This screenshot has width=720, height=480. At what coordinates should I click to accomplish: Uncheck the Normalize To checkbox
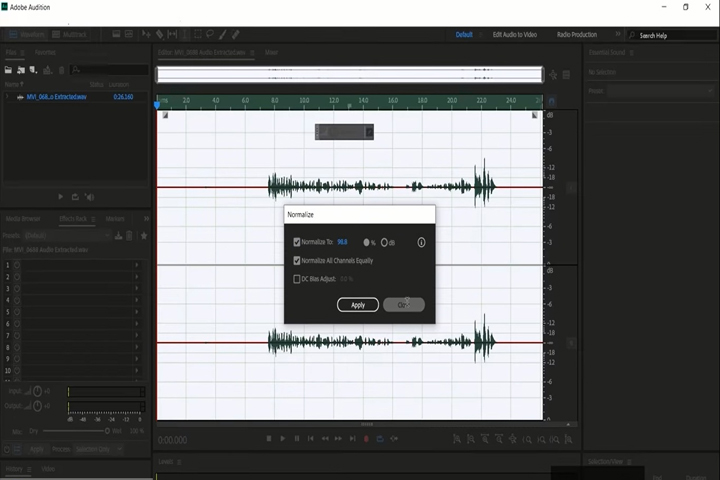pos(297,242)
